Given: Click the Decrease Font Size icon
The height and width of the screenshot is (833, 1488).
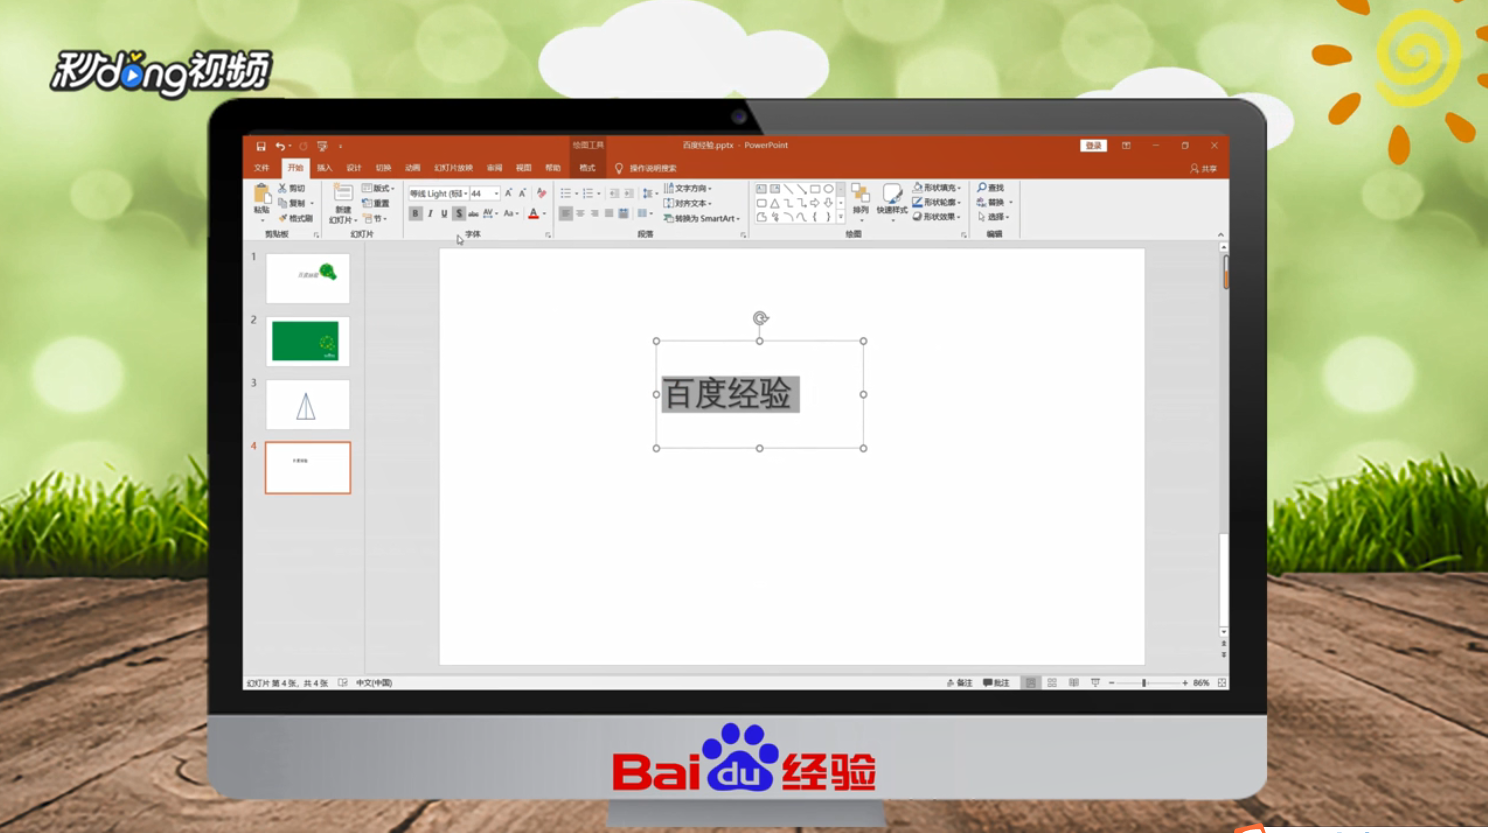Looking at the screenshot, I should click(x=522, y=193).
